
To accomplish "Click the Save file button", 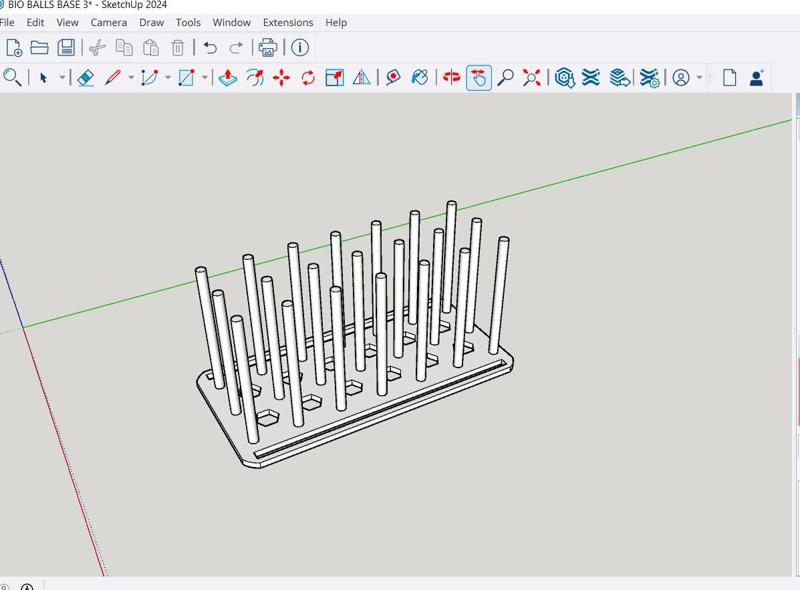I will coord(66,47).
